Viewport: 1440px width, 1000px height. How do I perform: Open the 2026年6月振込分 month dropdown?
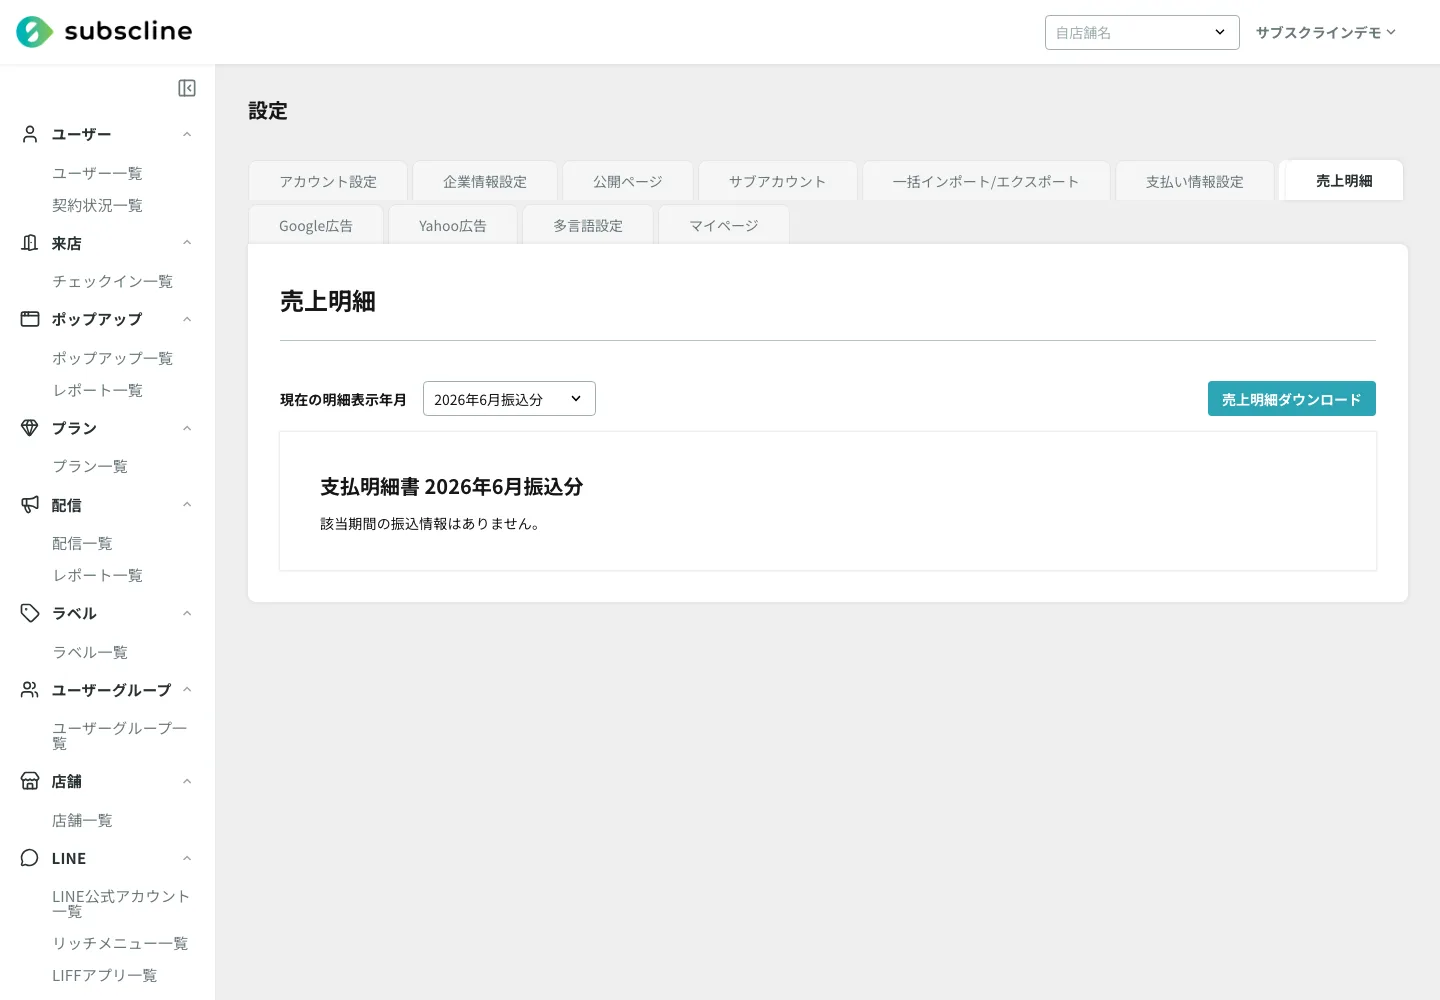pyautogui.click(x=509, y=399)
